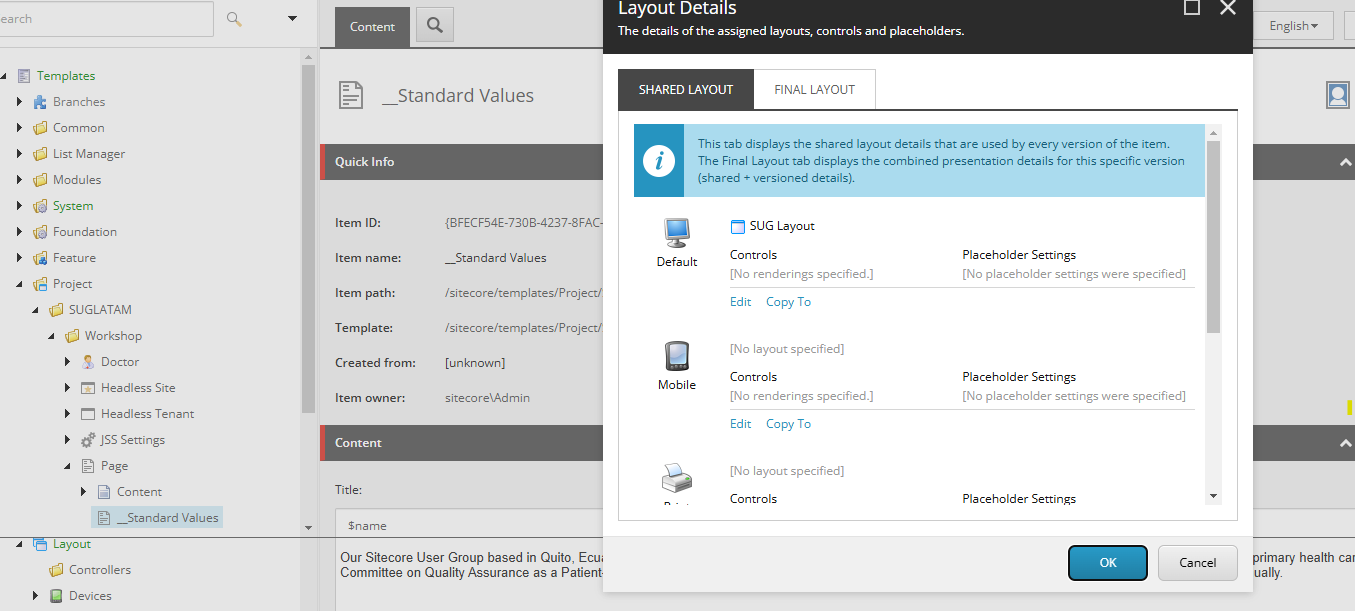The height and width of the screenshot is (611, 1355).
Task: Click the System folder icon
Action: coord(40,206)
